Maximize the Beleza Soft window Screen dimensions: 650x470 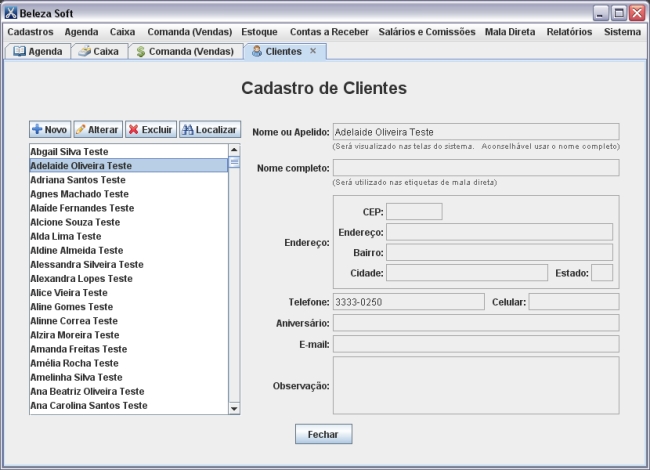point(618,13)
